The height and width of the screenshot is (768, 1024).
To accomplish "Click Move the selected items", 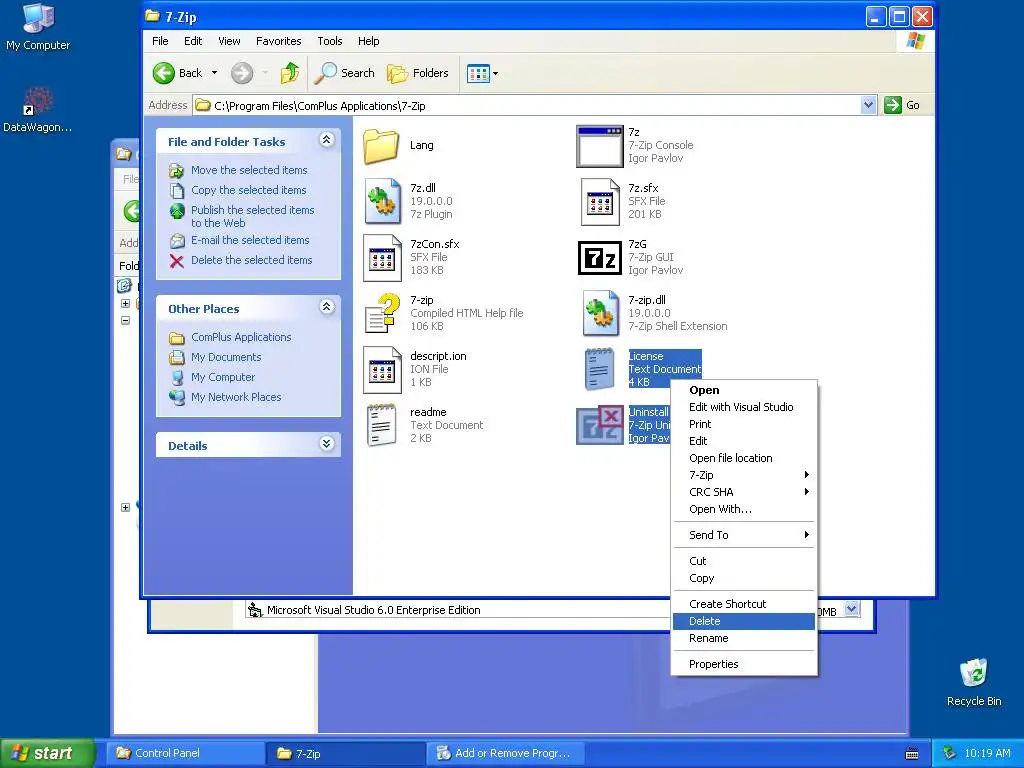I will click(249, 170).
